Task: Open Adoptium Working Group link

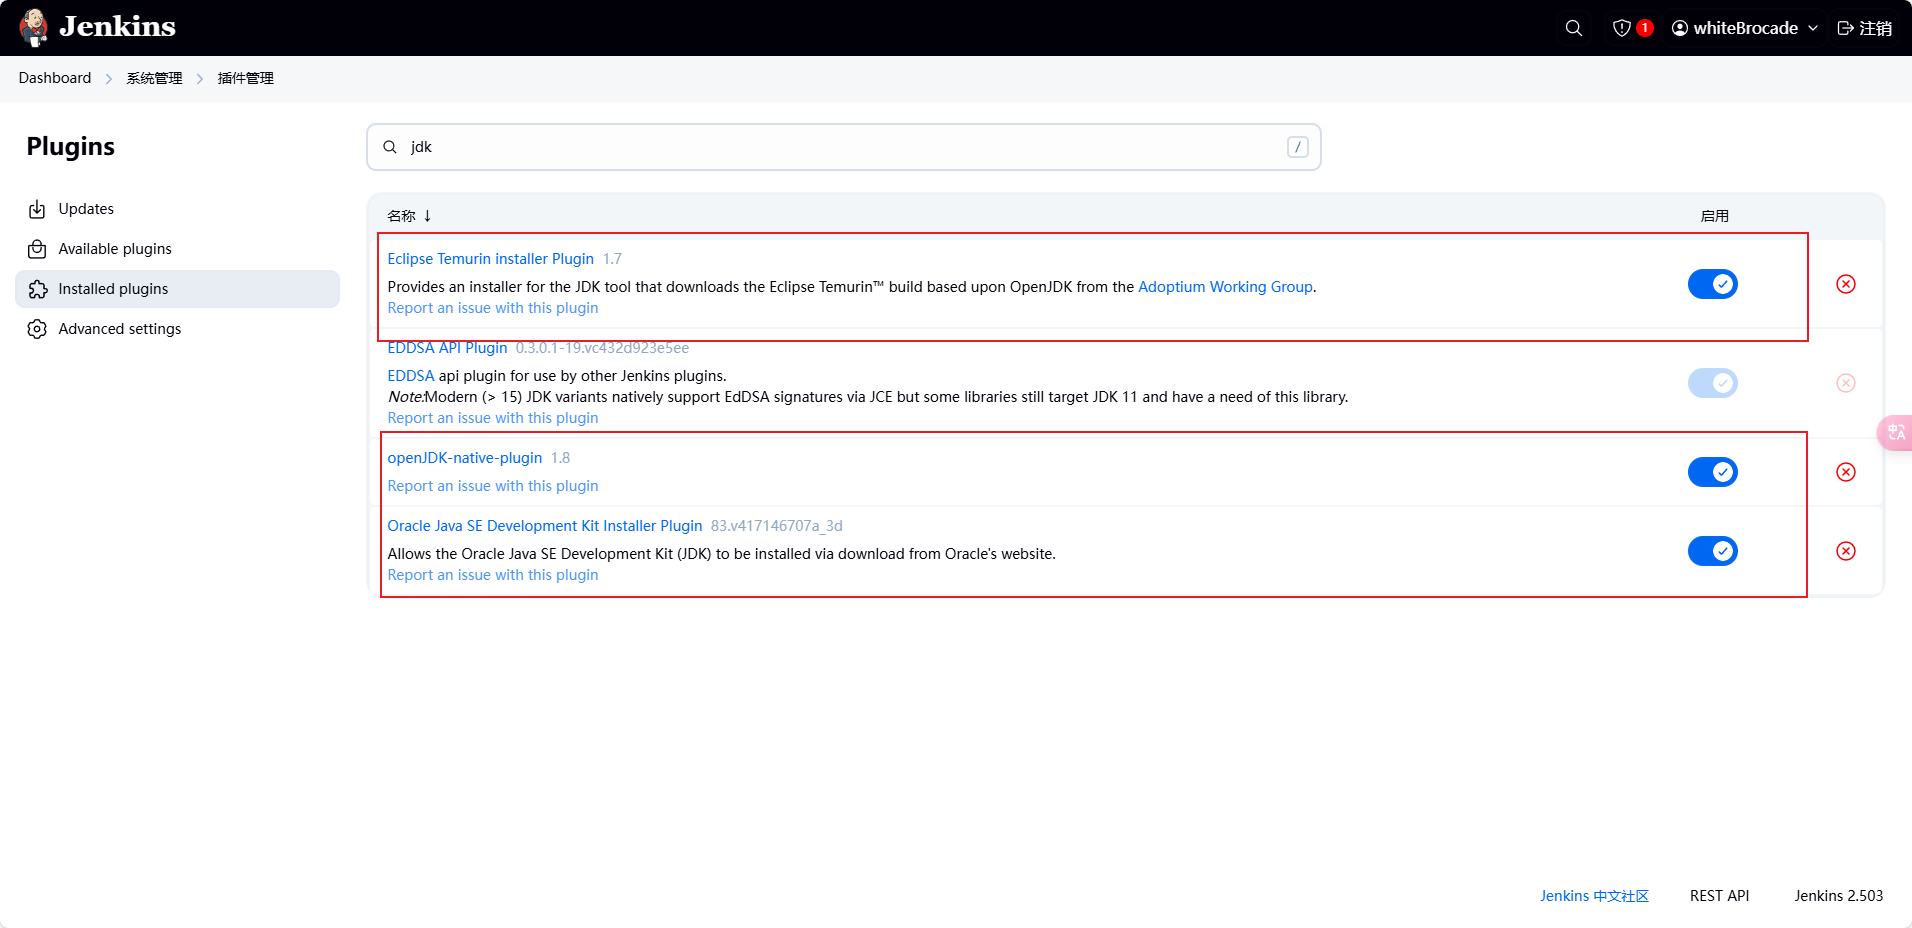Action: pos(1225,287)
